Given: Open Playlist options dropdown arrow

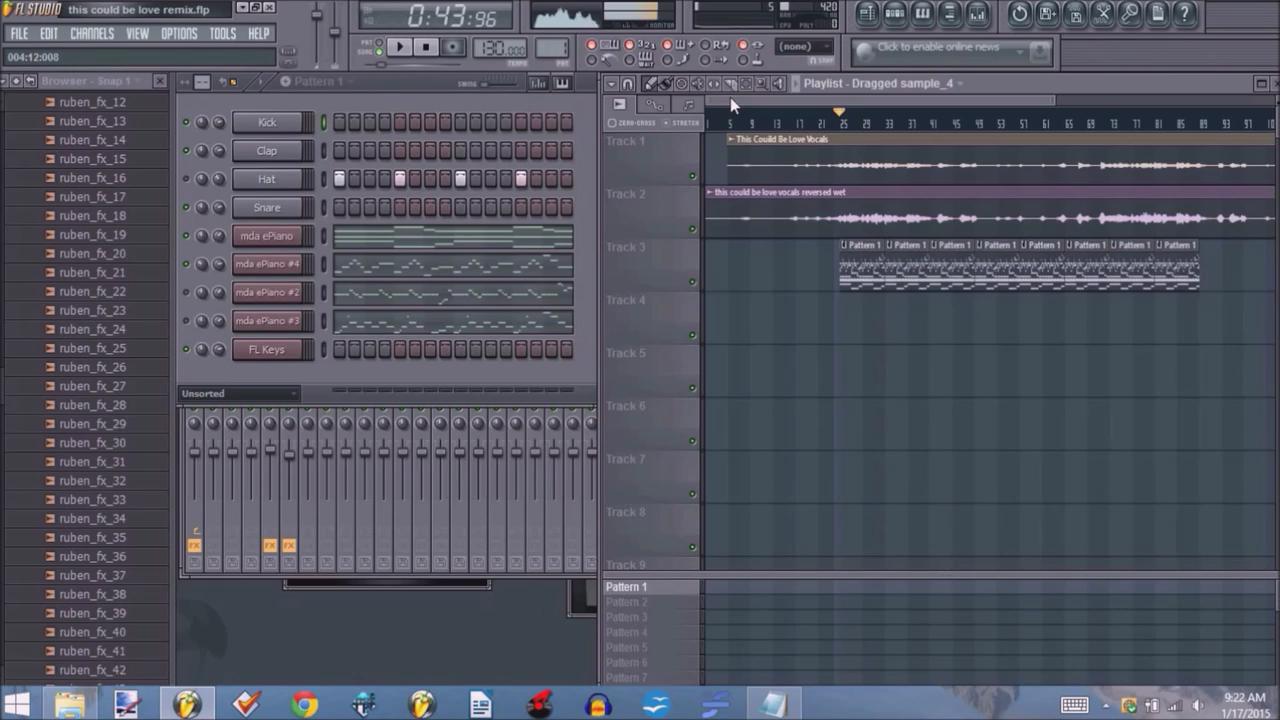Looking at the screenshot, I should pyautogui.click(x=611, y=84).
